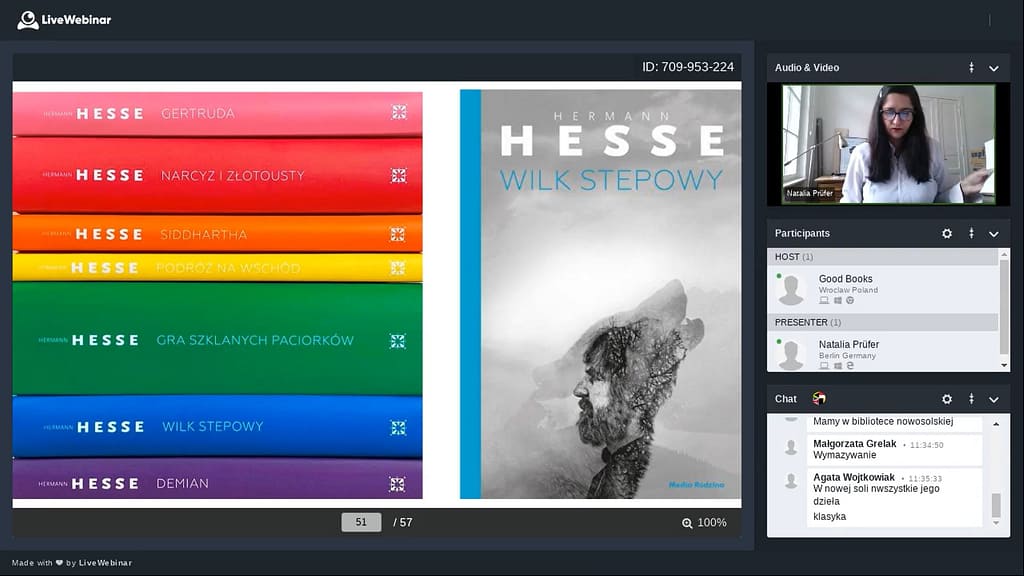The height and width of the screenshot is (576, 1024).
Task: Open the Audio & Video panel options menu
Action: click(x=971, y=67)
